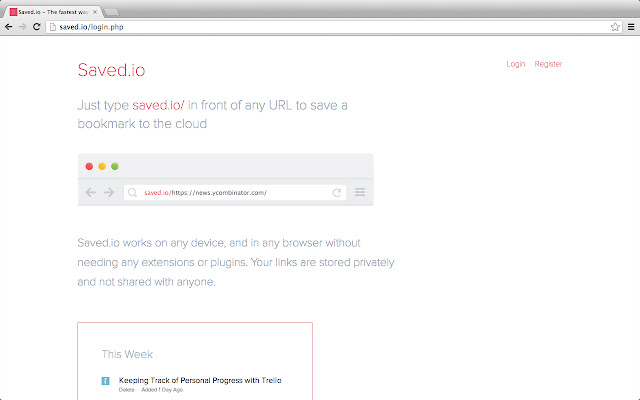Click the Saved.io logo heading
This screenshot has height=400, width=640.
[111, 70]
